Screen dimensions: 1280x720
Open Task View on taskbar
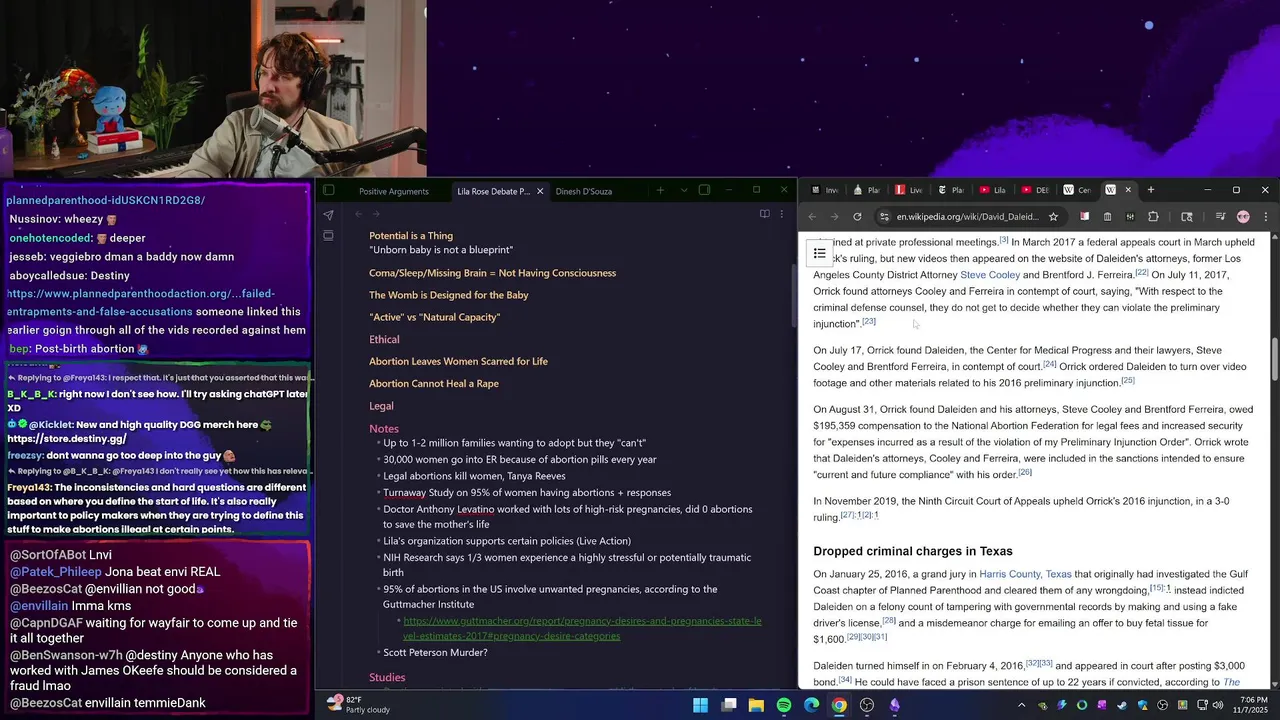pos(729,705)
